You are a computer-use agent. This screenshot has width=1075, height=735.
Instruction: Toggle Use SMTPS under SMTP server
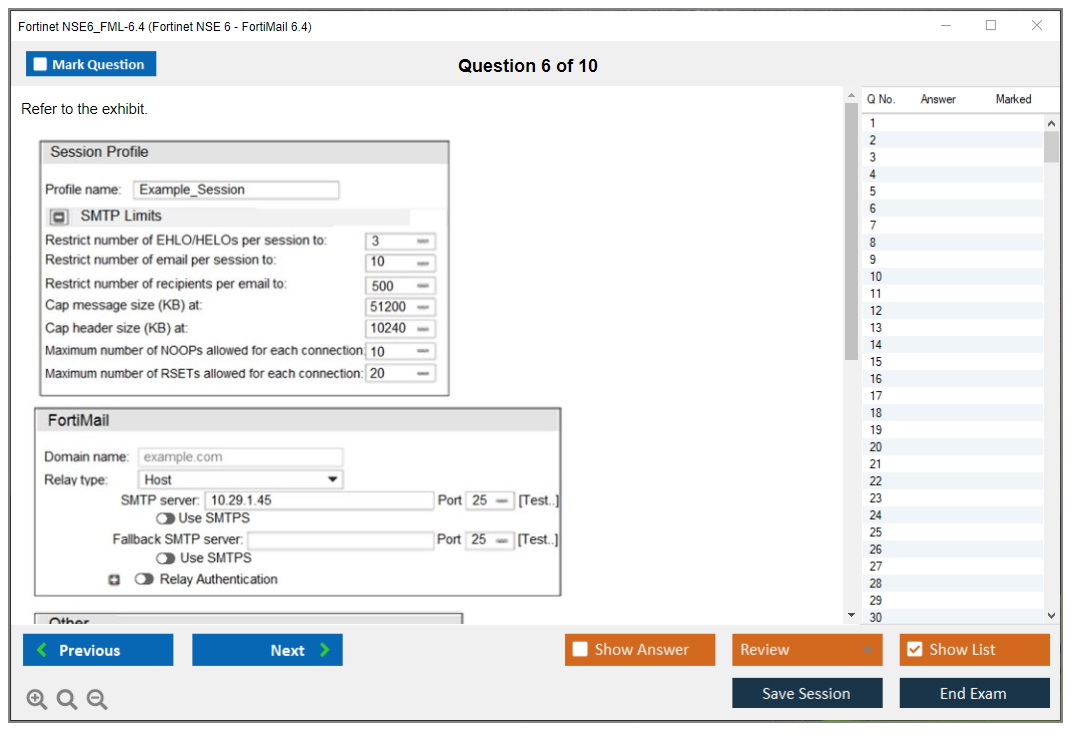point(165,519)
